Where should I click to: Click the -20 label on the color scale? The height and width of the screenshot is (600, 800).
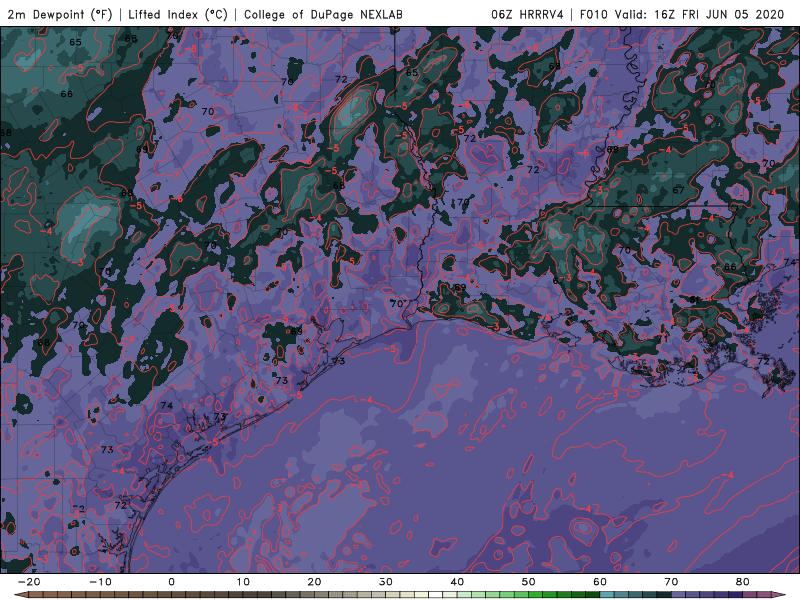29,582
